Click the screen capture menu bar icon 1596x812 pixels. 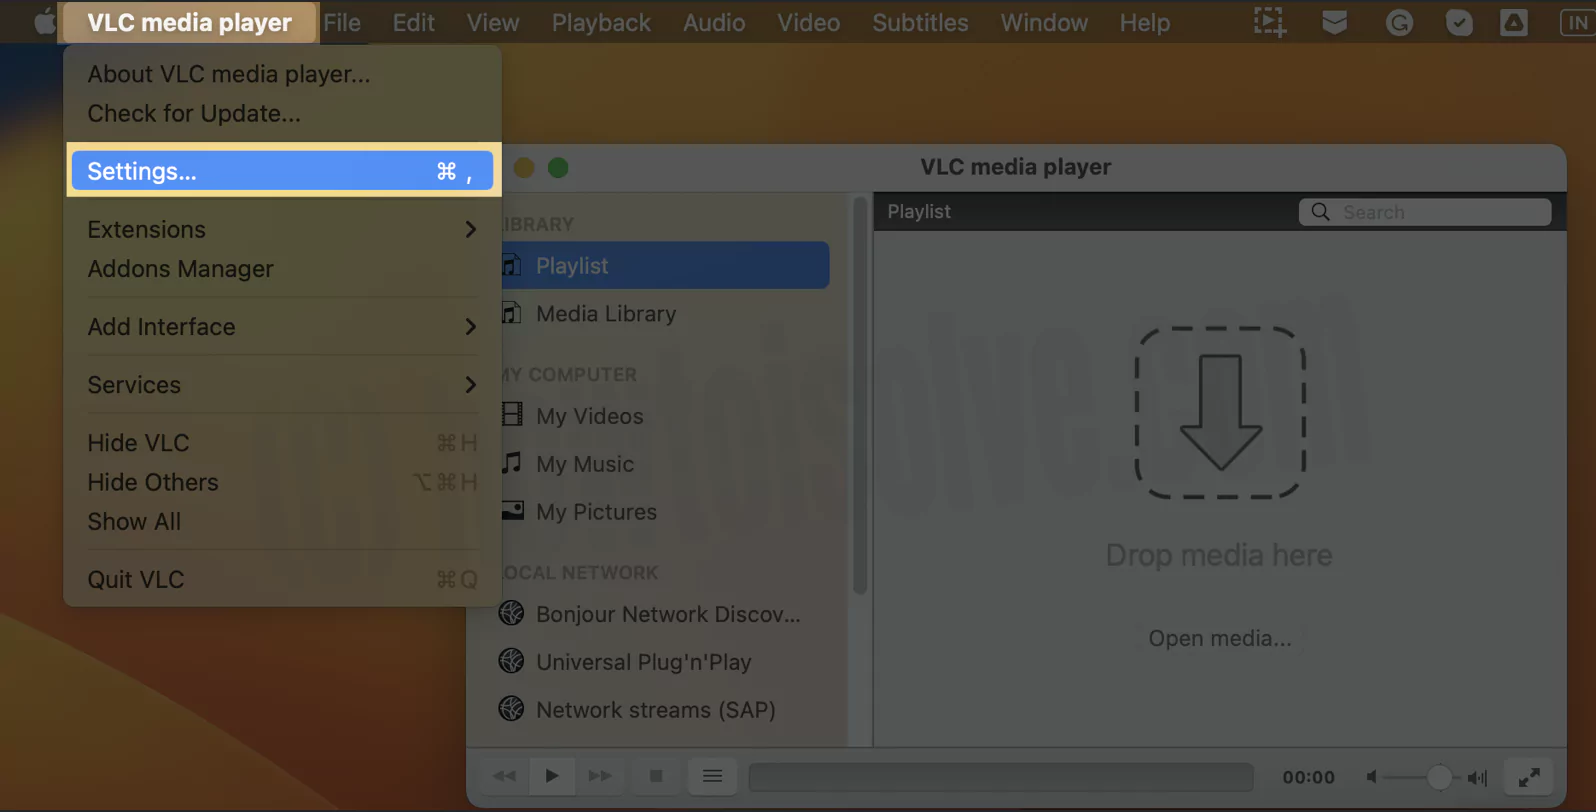[x=1270, y=22]
